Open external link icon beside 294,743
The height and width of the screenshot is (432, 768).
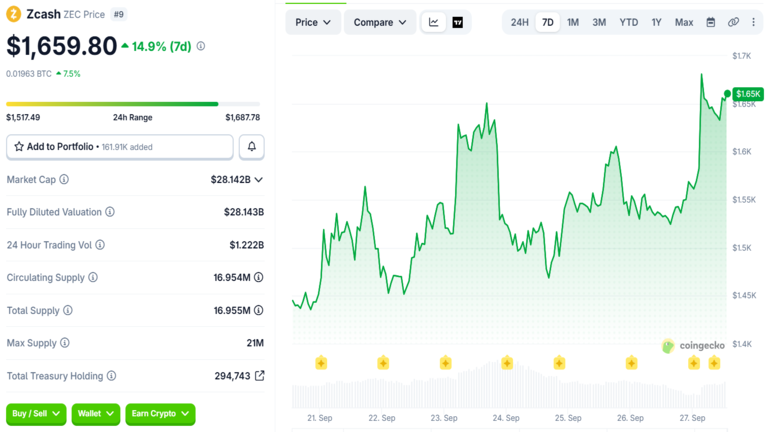[260, 376]
